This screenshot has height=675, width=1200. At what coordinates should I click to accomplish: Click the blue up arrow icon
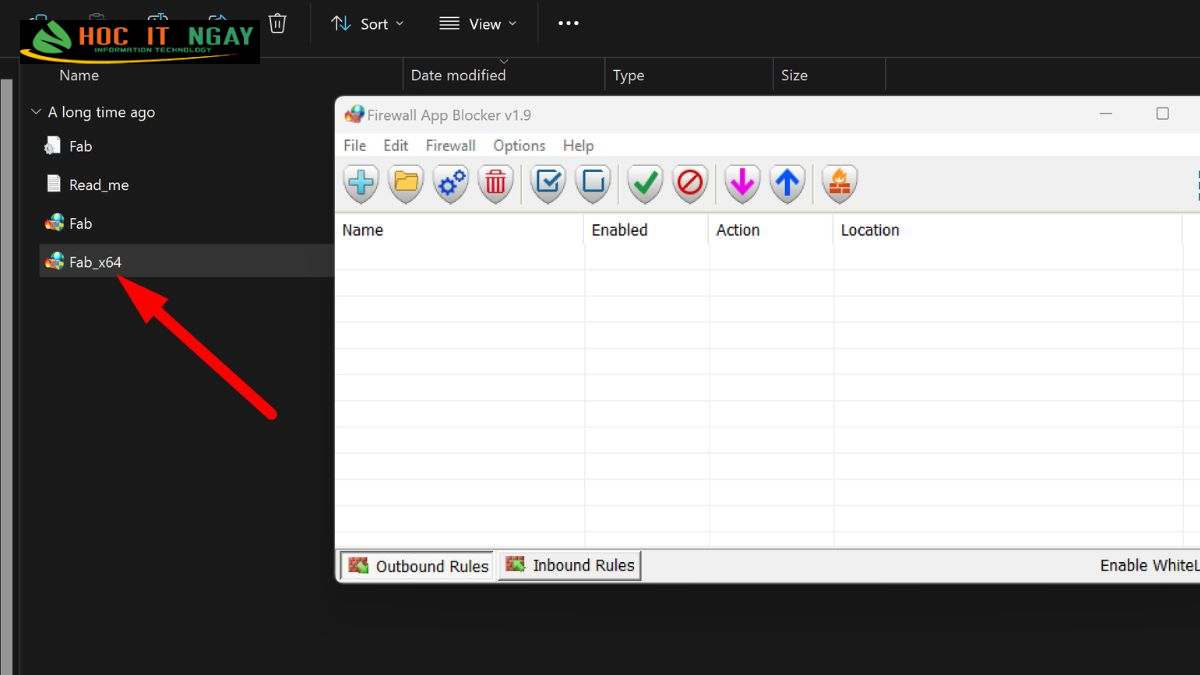click(x=787, y=184)
